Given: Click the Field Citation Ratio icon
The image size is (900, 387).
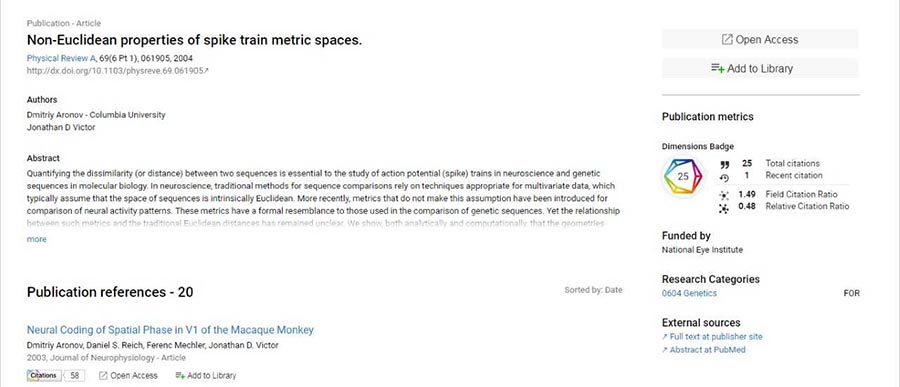Looking at the screenshot, I should coord(724,195).
